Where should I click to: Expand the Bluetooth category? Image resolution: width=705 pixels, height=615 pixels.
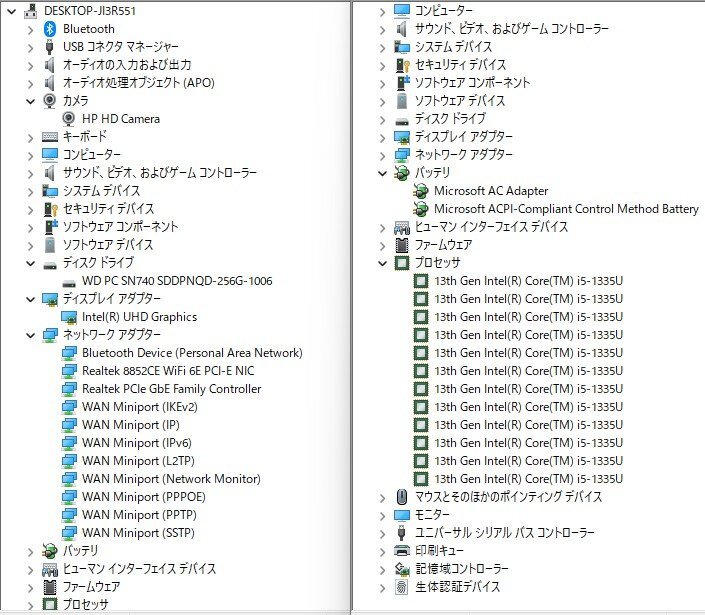pyautogui.click(x=30, y=30)
